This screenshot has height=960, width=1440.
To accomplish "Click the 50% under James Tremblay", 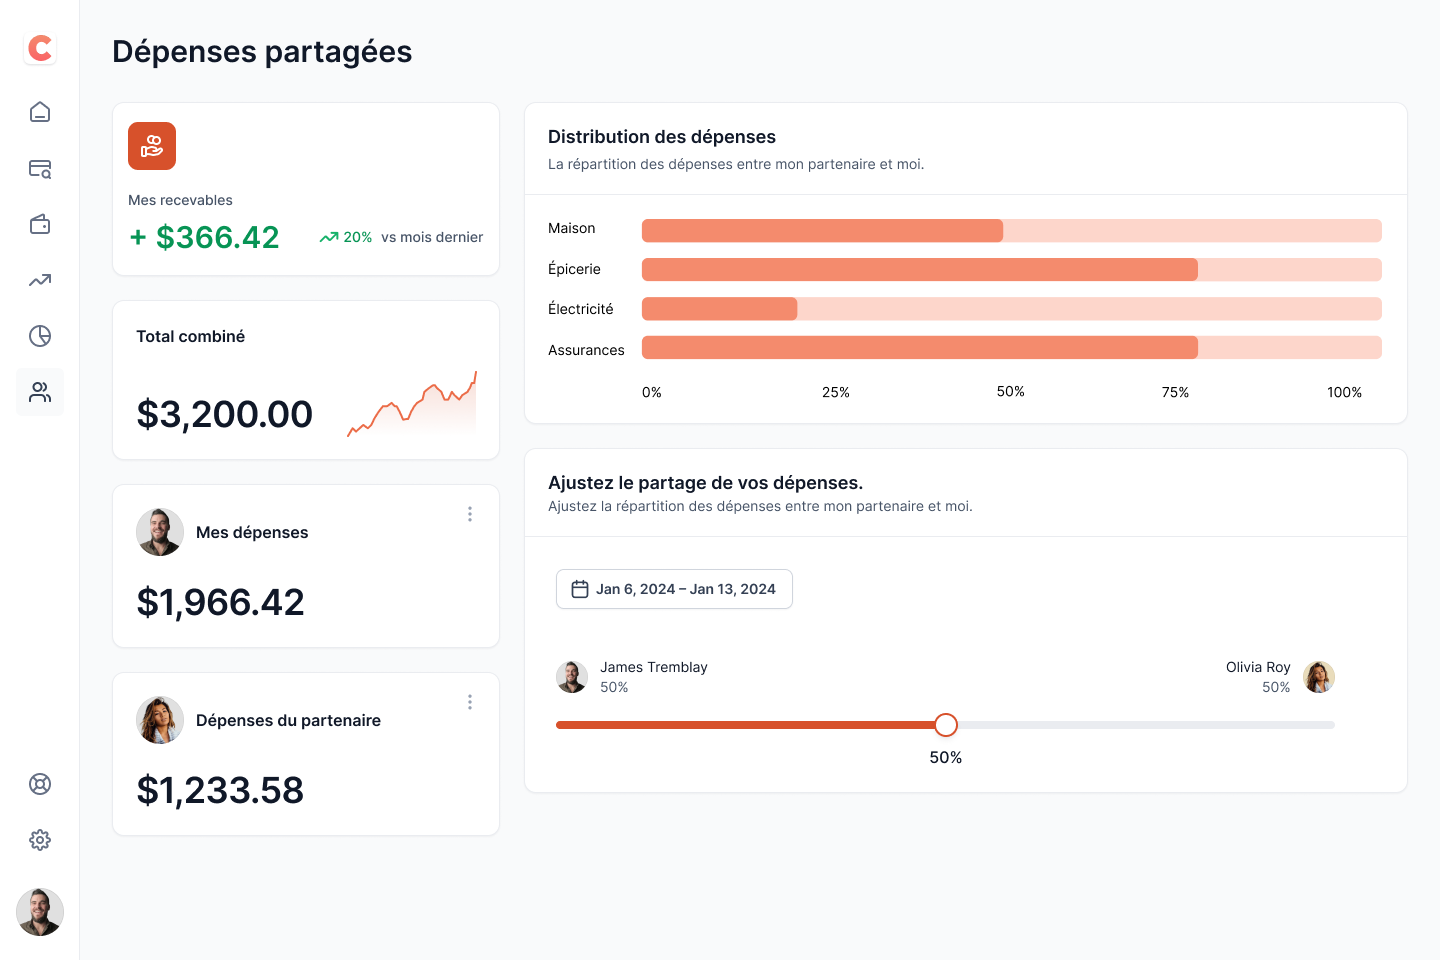I will [x=614, y=687].
